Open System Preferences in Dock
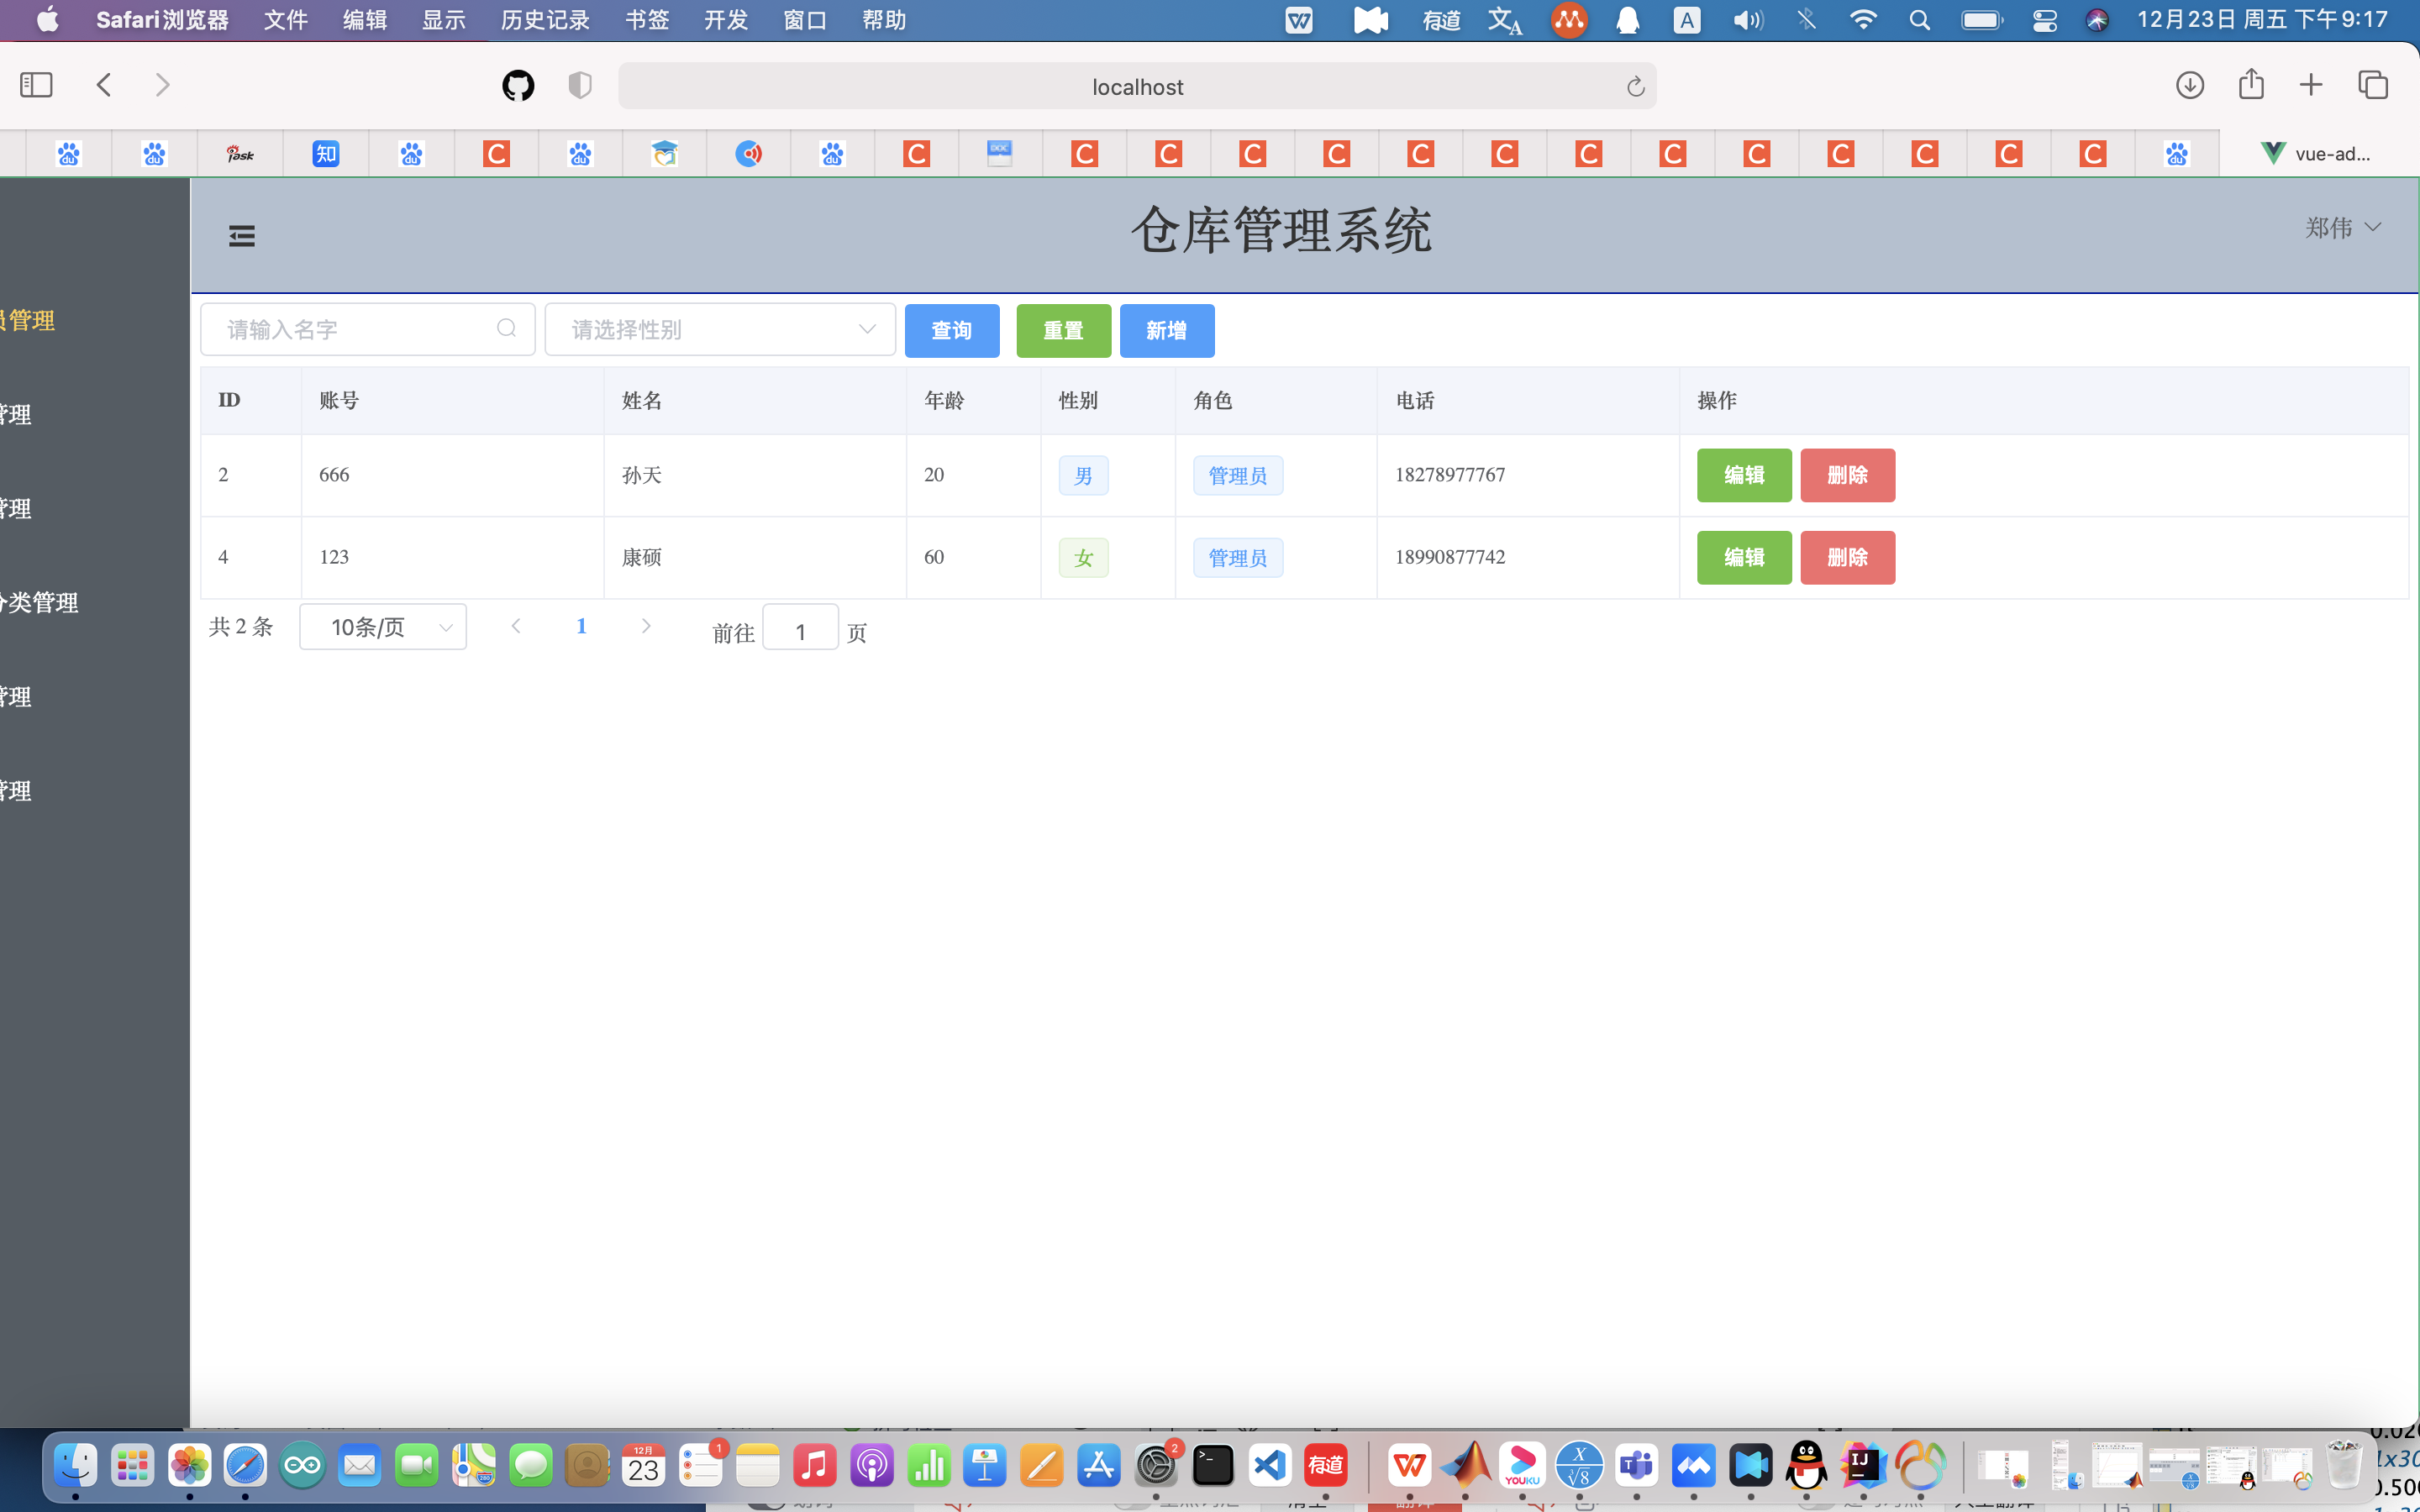The image size is (2420, 1512). coord(1156,1466)
